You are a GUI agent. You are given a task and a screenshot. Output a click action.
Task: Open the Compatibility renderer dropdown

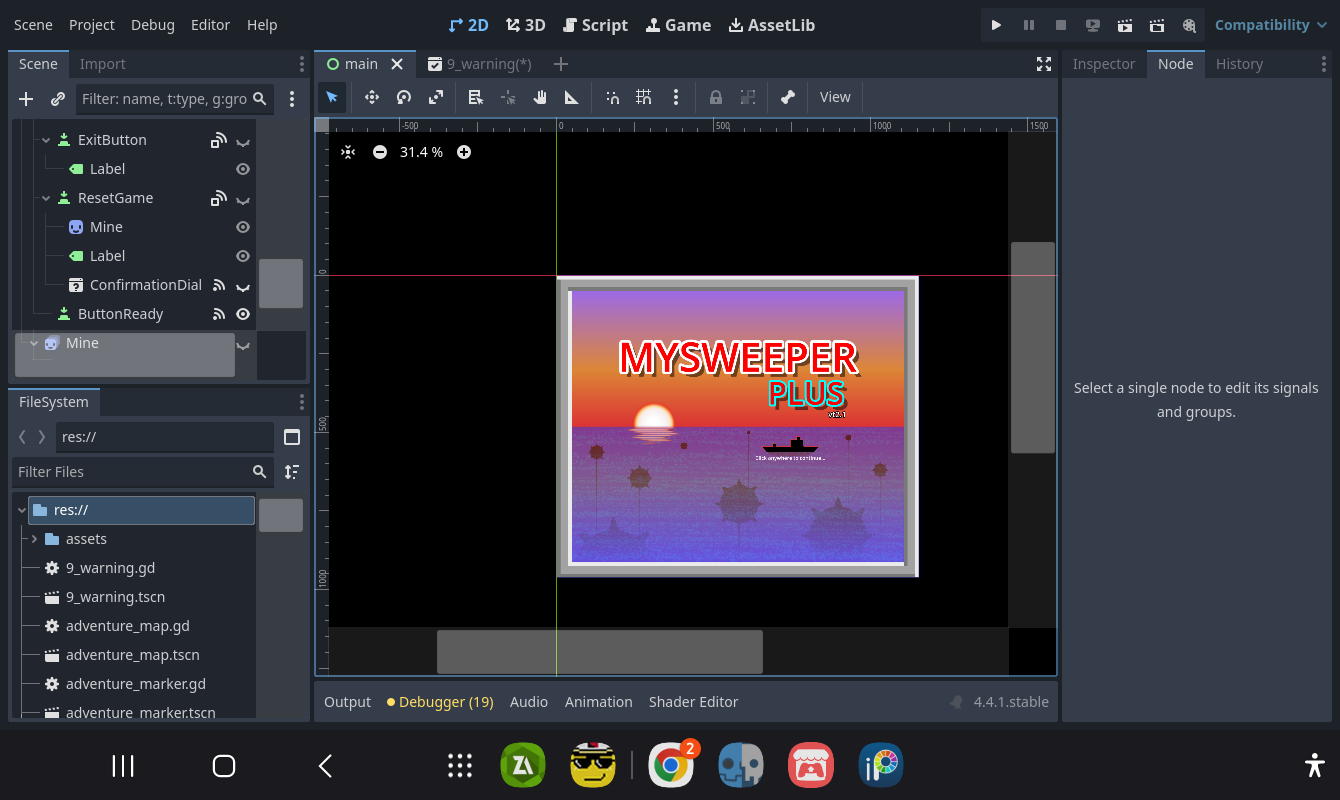(1270, 25)
